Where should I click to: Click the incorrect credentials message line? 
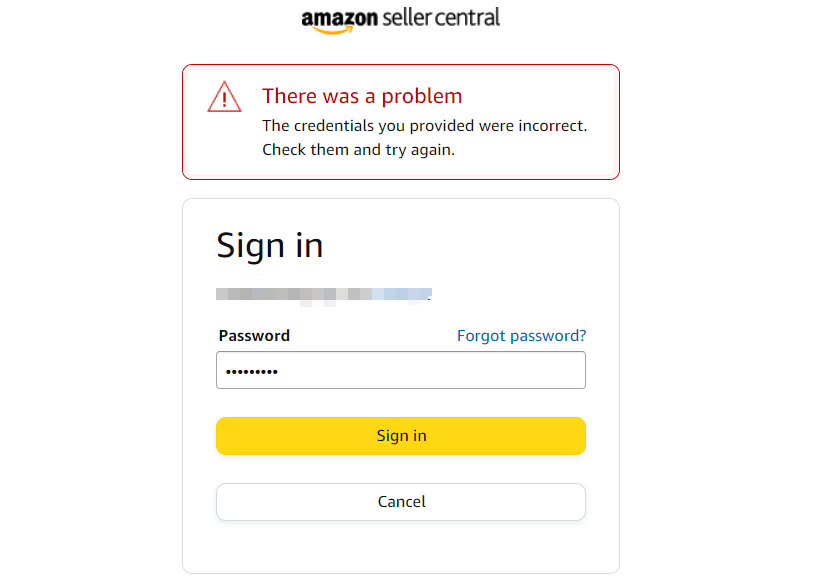click(x=424, y=126)
